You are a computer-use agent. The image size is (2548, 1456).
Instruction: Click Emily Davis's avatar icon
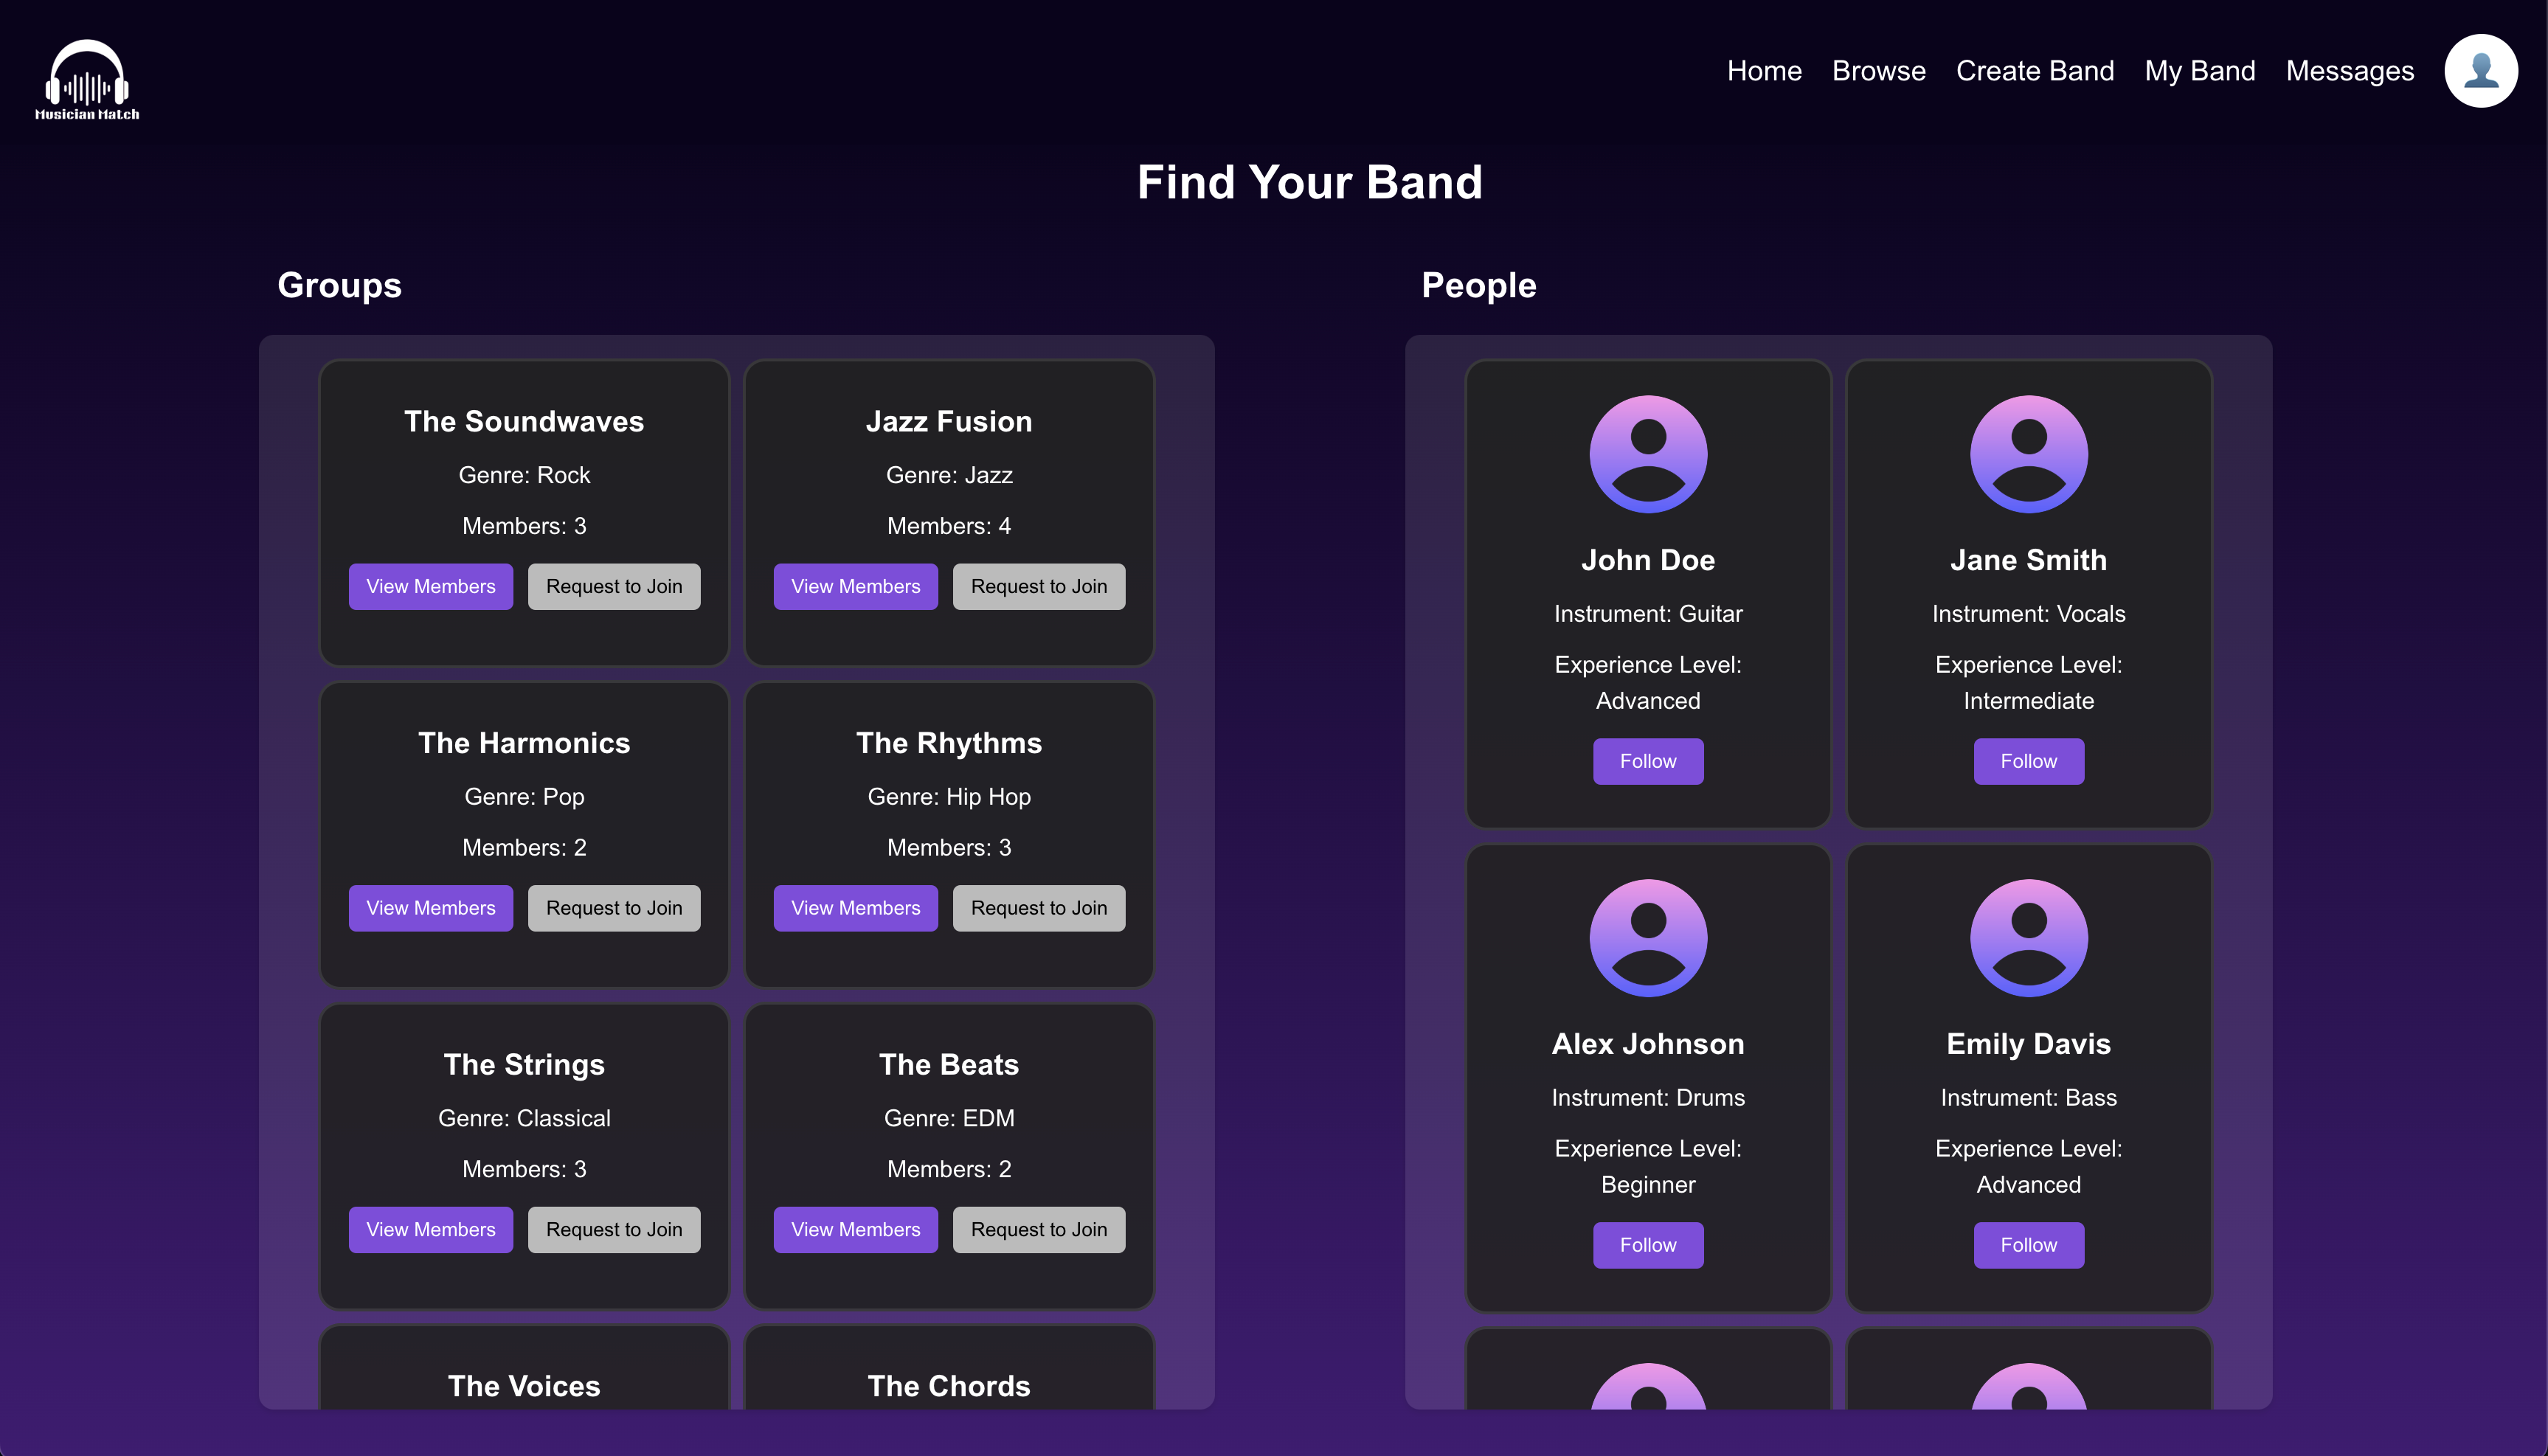point(2027,938)
